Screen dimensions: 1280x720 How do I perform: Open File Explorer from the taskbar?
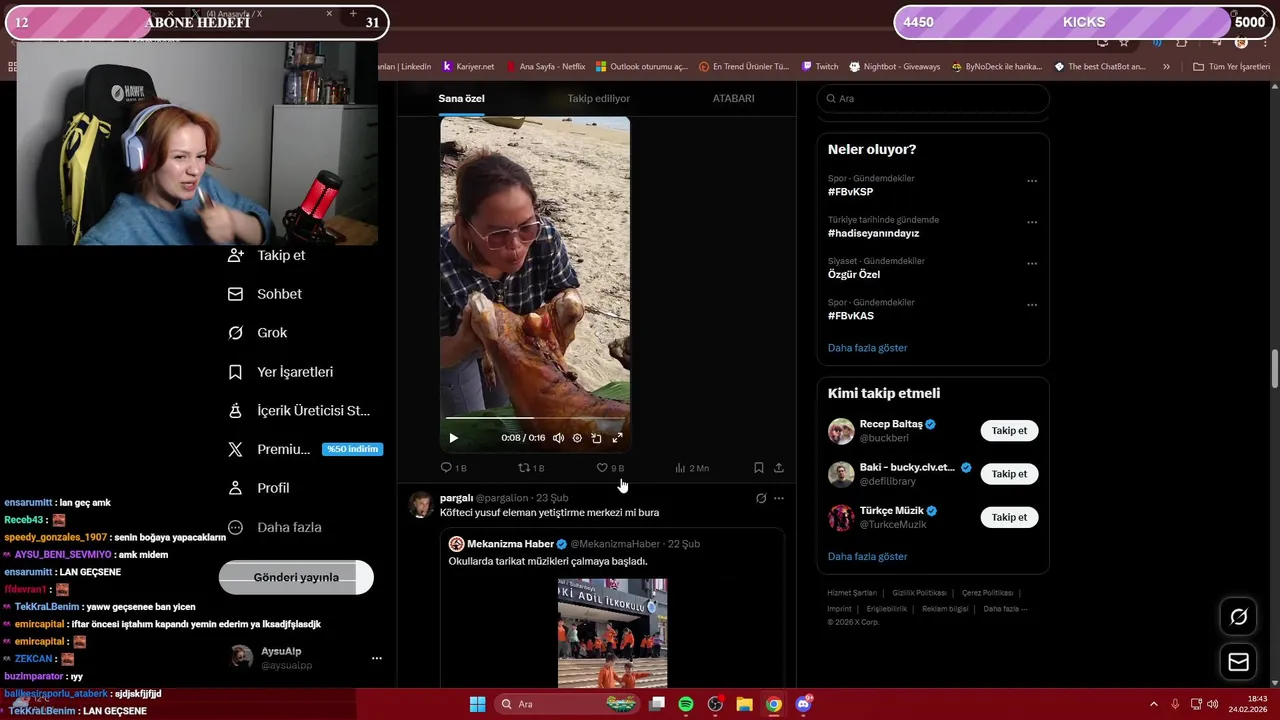pyautogui.click(x=744, y=704)
